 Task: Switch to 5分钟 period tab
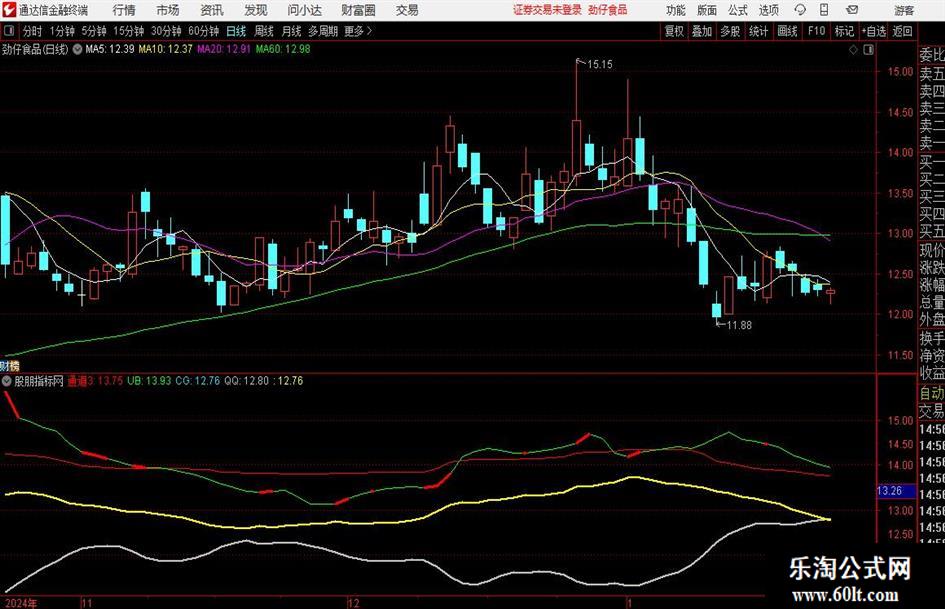[94, 31]
